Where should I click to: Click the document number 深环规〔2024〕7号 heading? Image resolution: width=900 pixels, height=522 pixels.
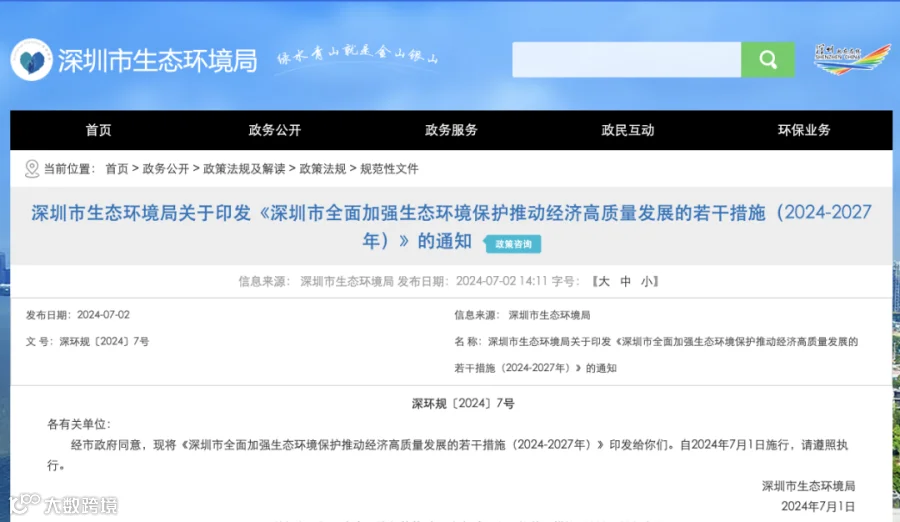[463, 404]
